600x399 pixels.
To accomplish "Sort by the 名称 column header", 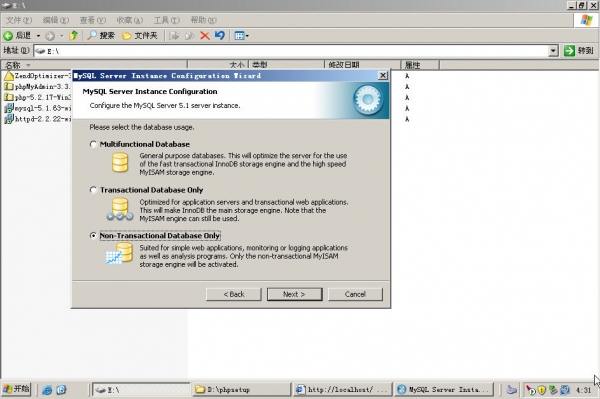I will click(x=94, y=65).
